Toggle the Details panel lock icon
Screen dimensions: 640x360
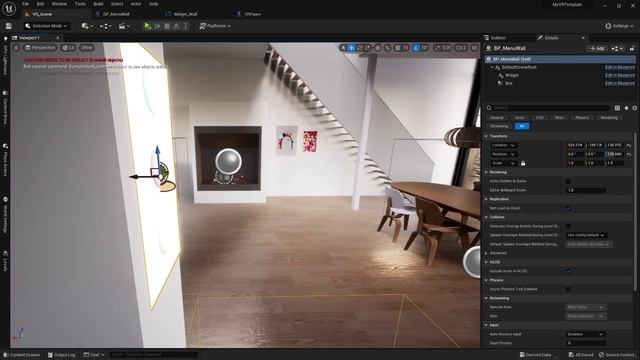click(x=632, y=49)
